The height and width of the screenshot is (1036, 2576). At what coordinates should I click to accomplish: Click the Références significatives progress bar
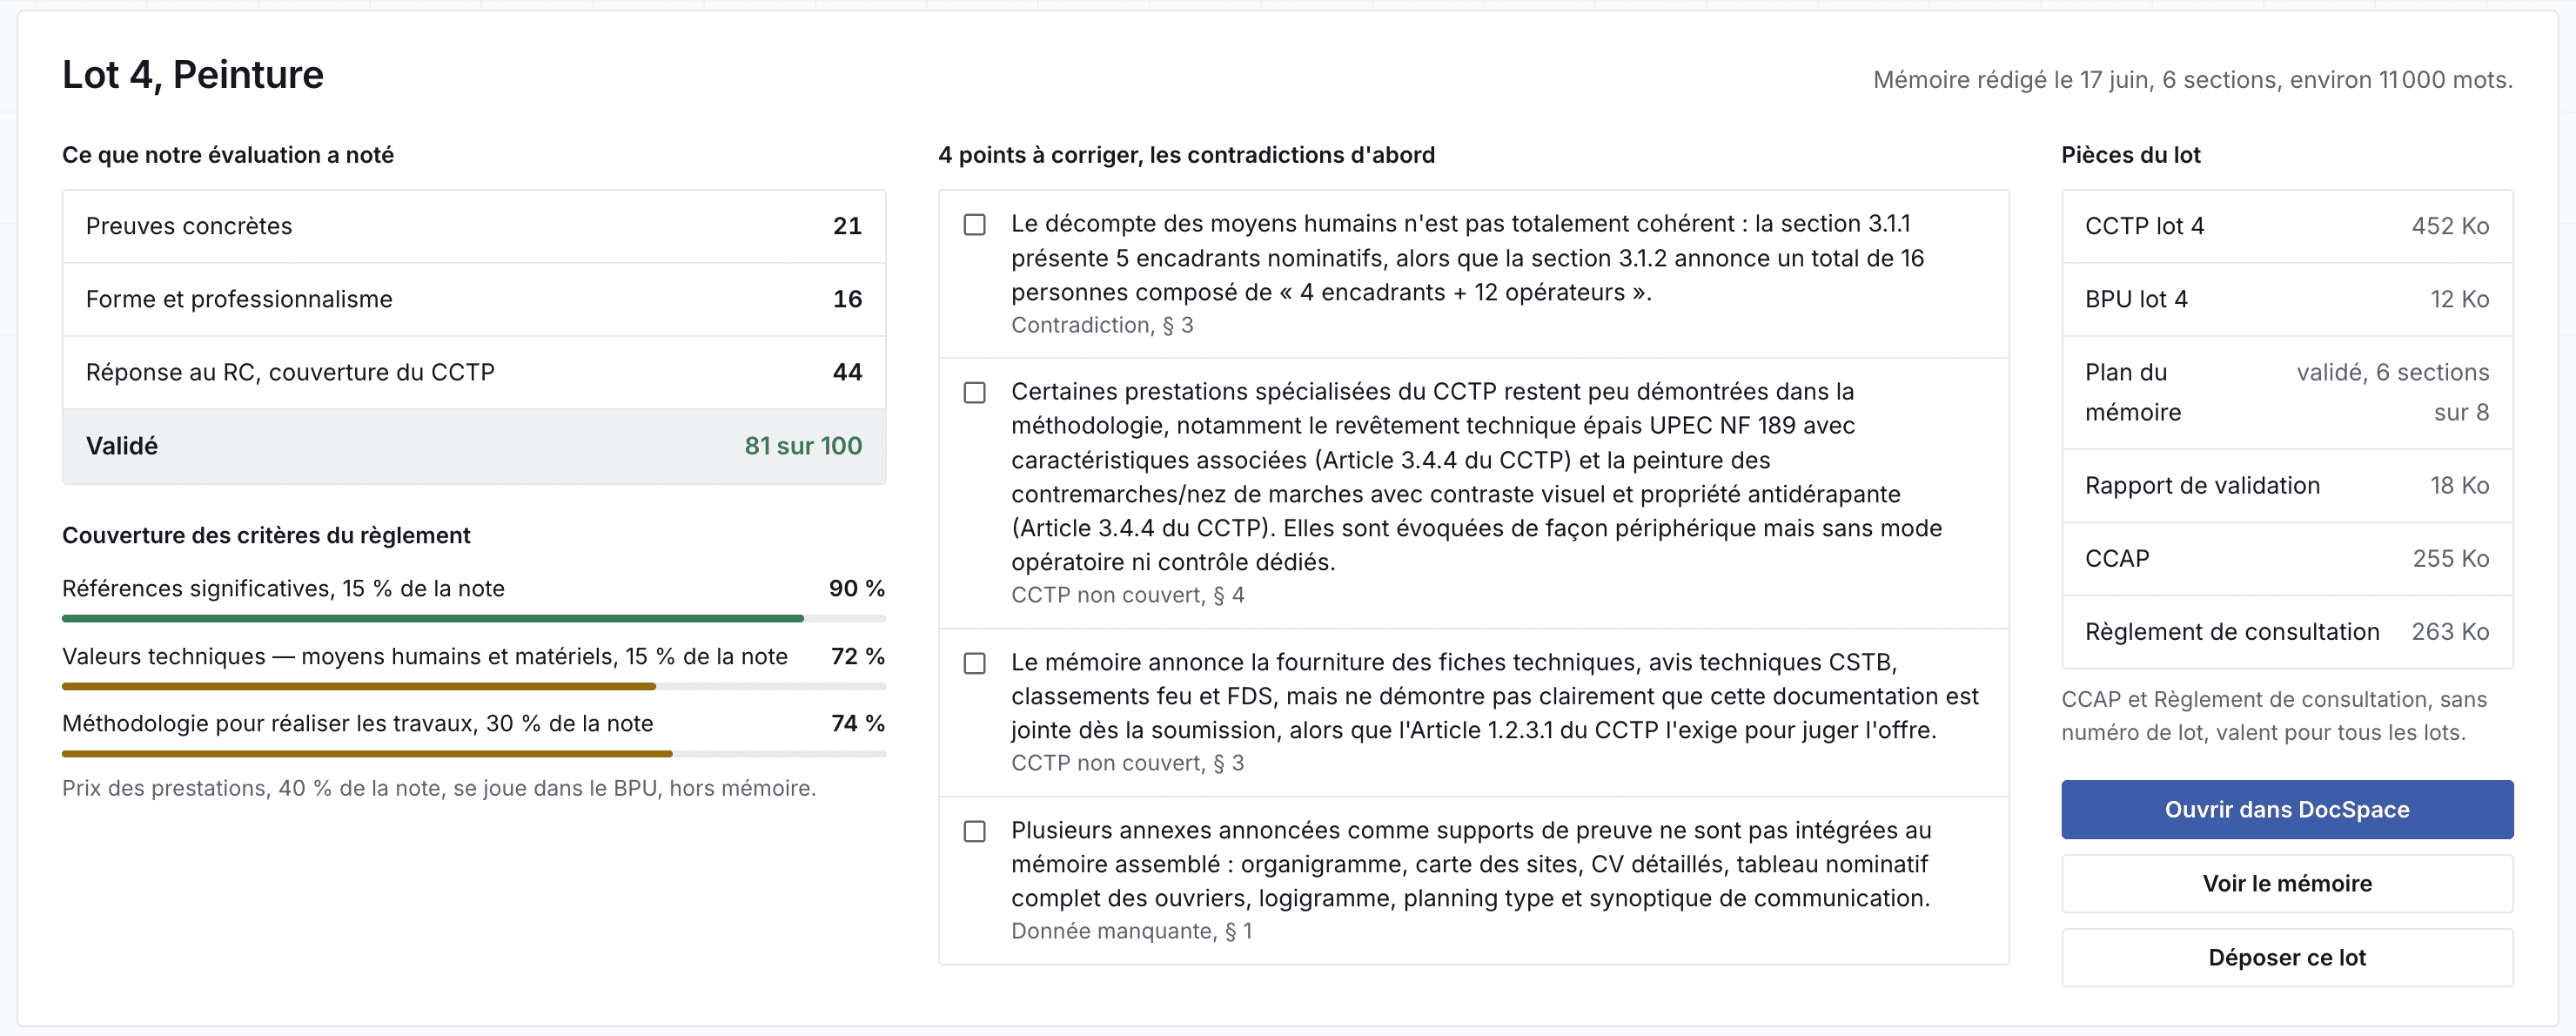pyautogui.click(x=473, y=619)
